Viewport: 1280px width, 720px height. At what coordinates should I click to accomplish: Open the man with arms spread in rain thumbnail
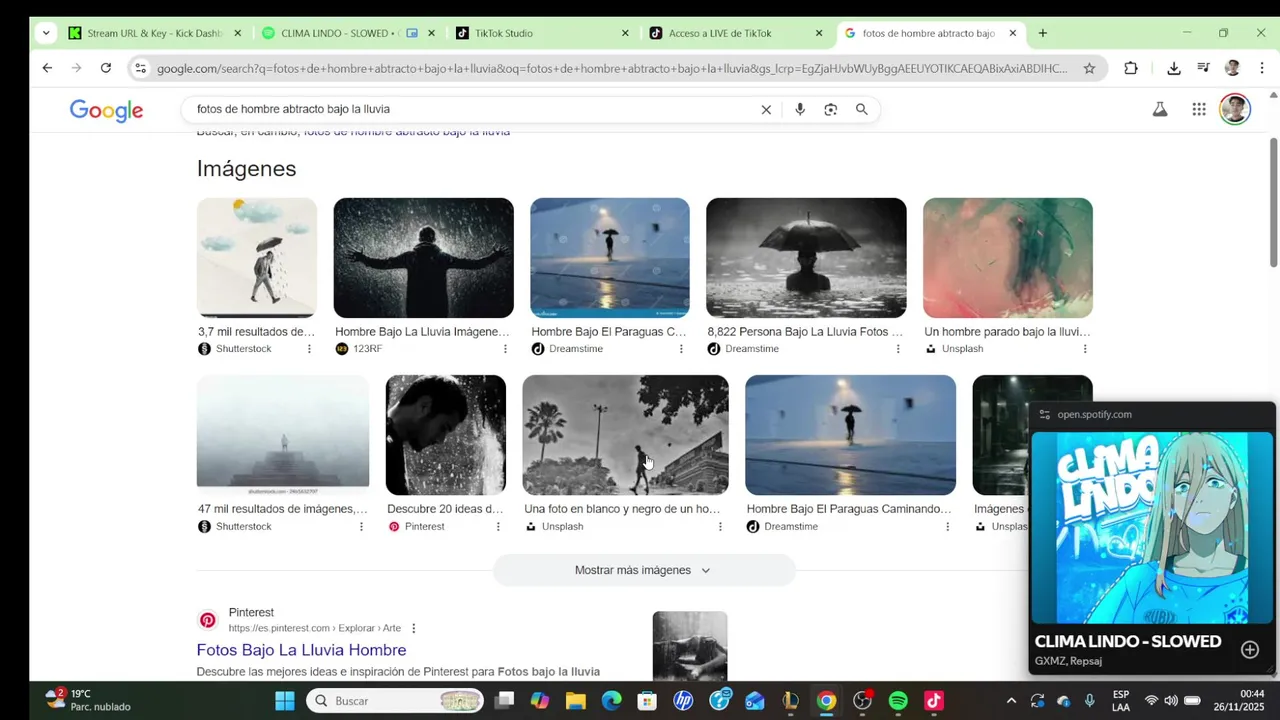pyautogui.click(x=424, y=258)
